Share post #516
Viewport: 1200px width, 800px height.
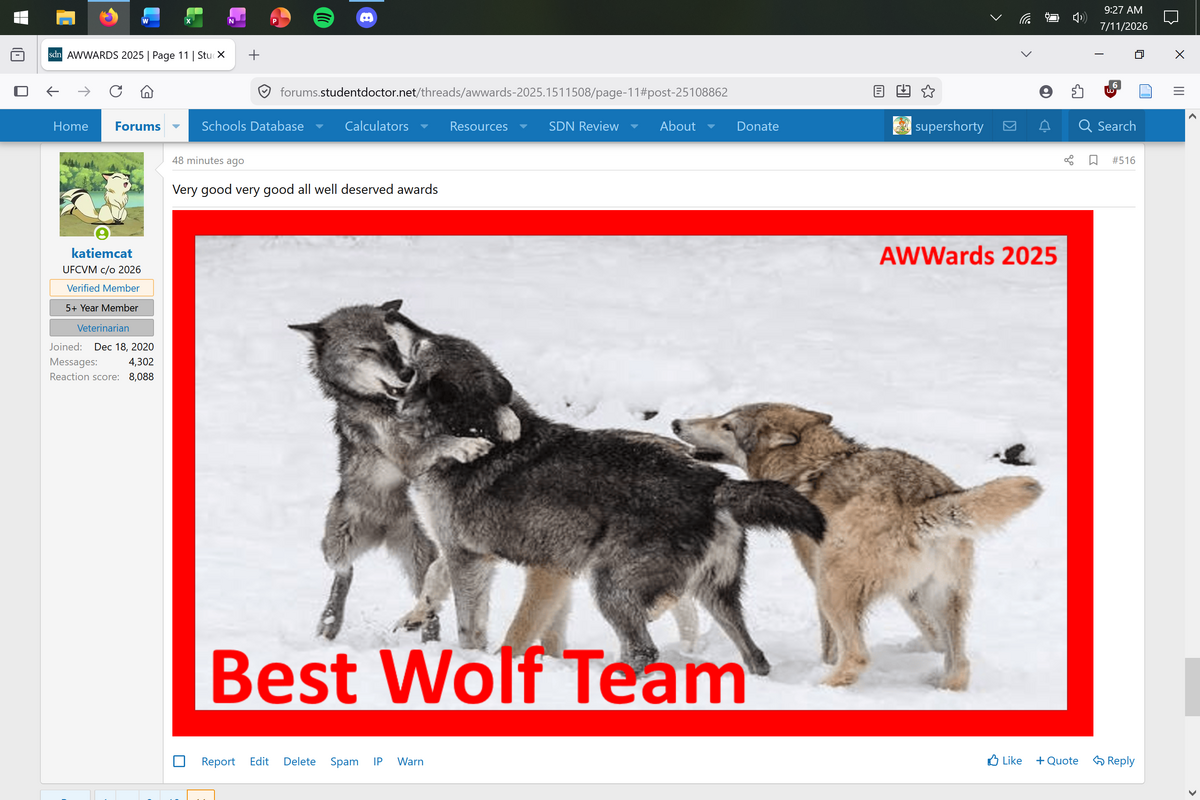[x=1069, y=160]
